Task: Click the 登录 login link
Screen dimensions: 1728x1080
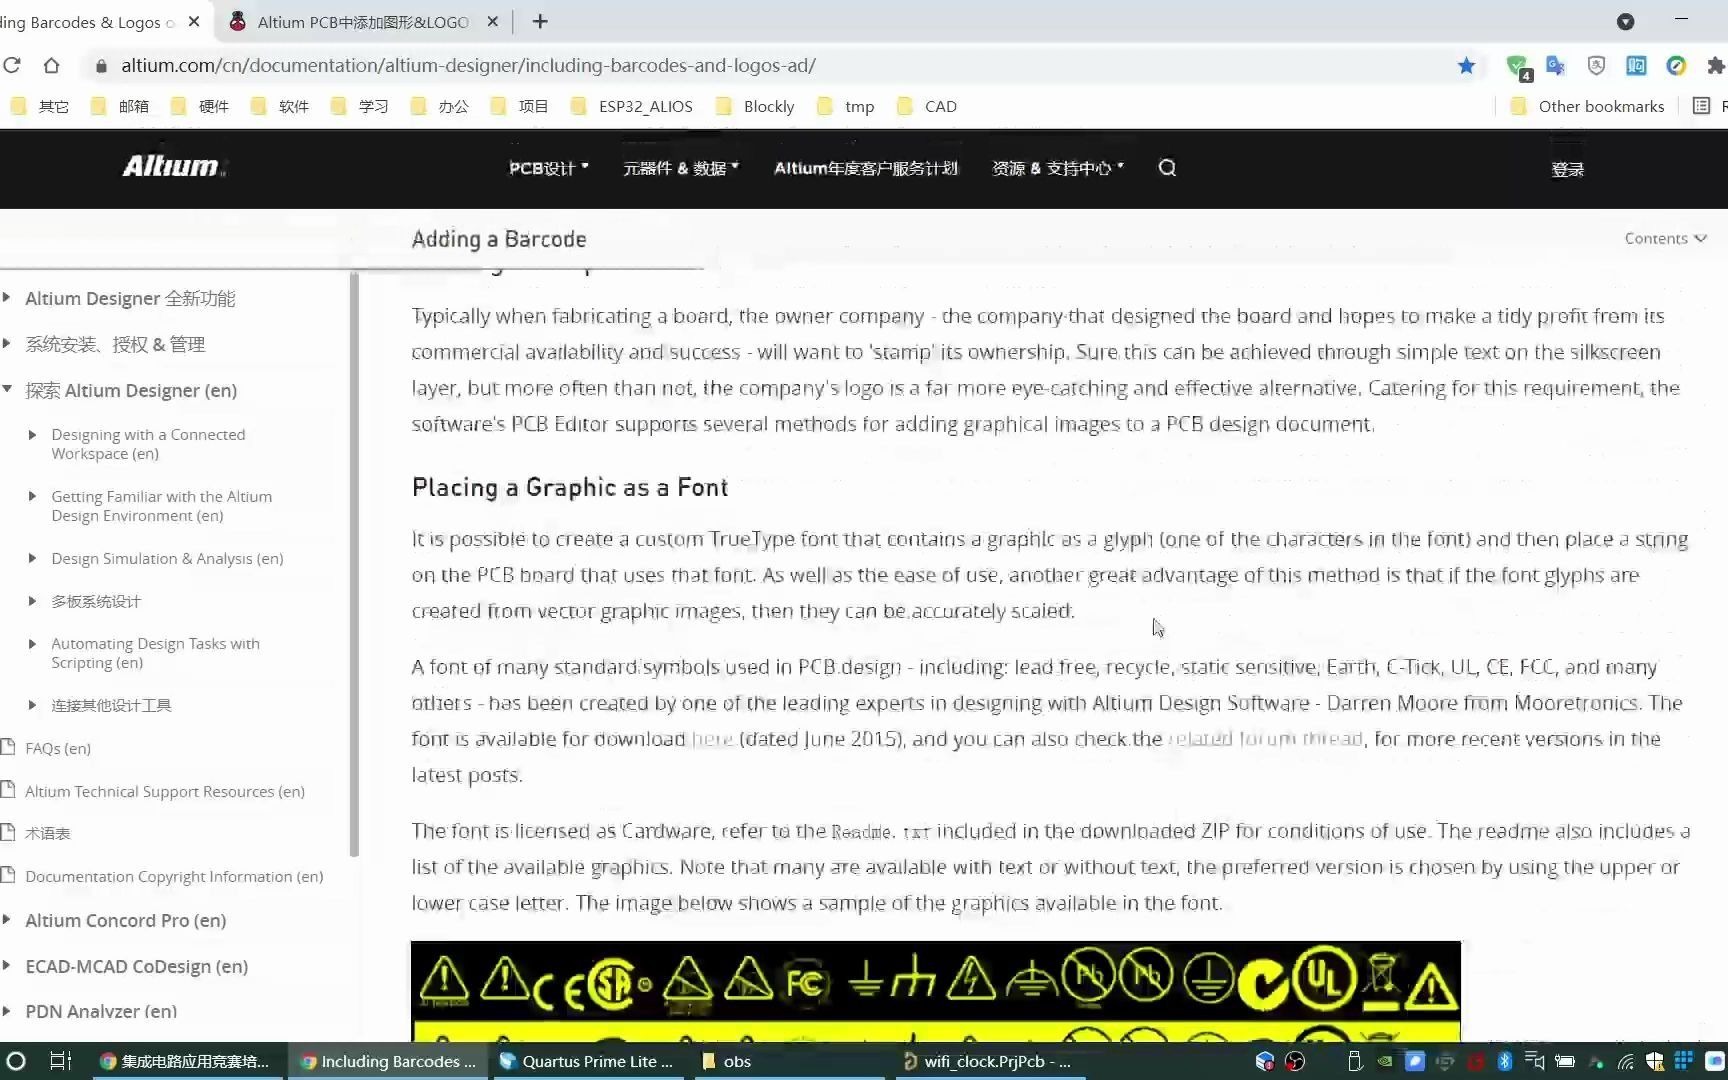Action: click(1567, 169)
